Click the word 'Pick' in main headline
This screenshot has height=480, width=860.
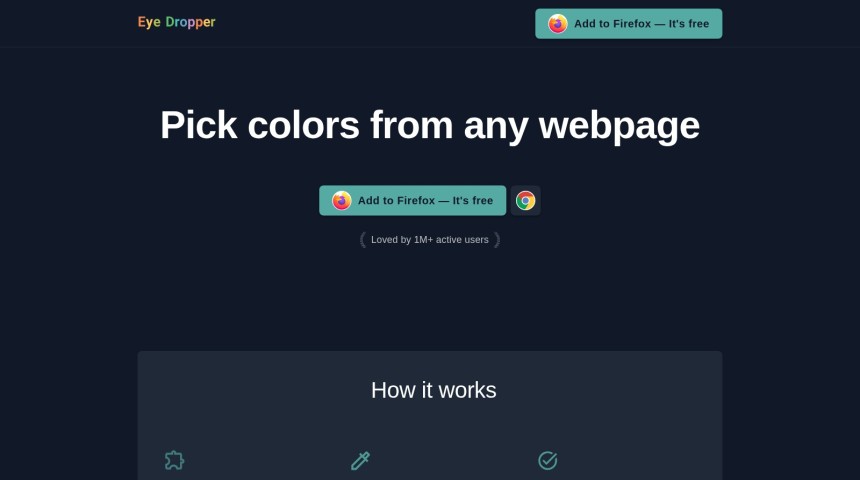[199, 126]
